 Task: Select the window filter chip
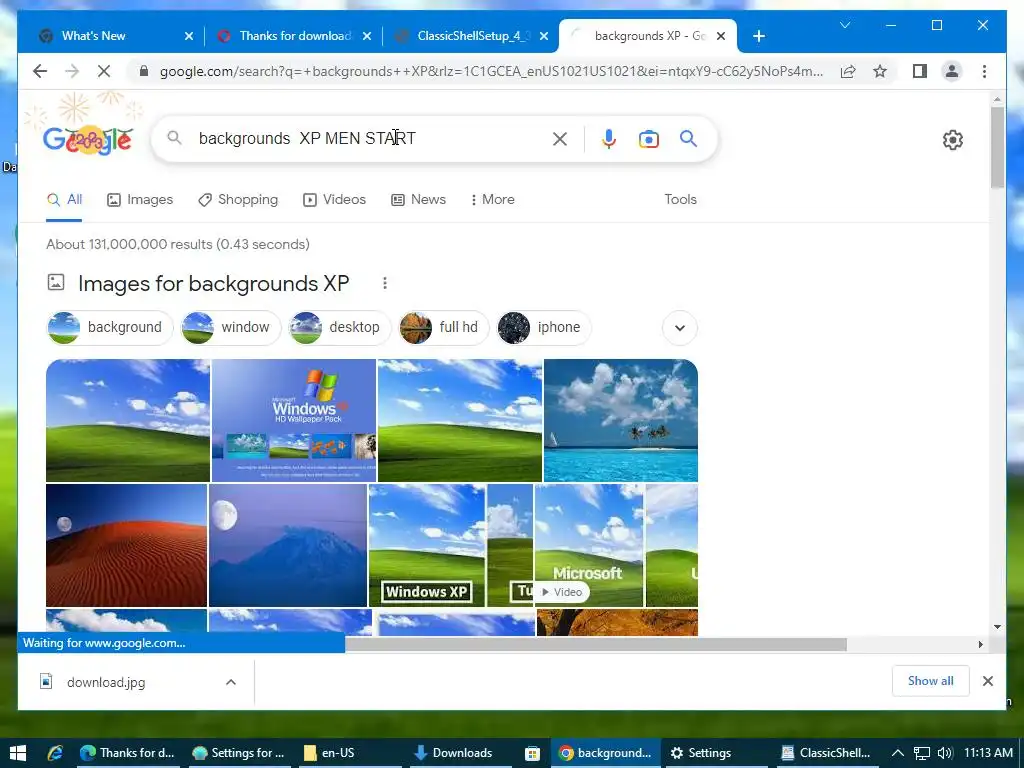pos(231,327)
